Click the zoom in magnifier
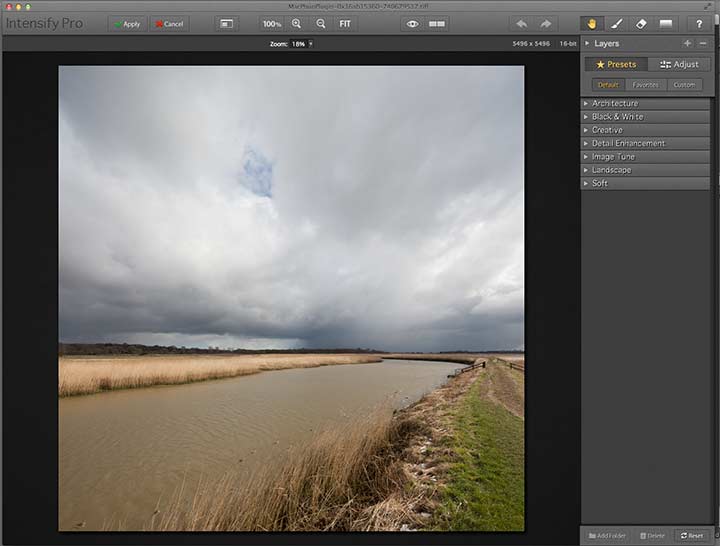This screenshot has height=546, width=720. pos(297,24)
